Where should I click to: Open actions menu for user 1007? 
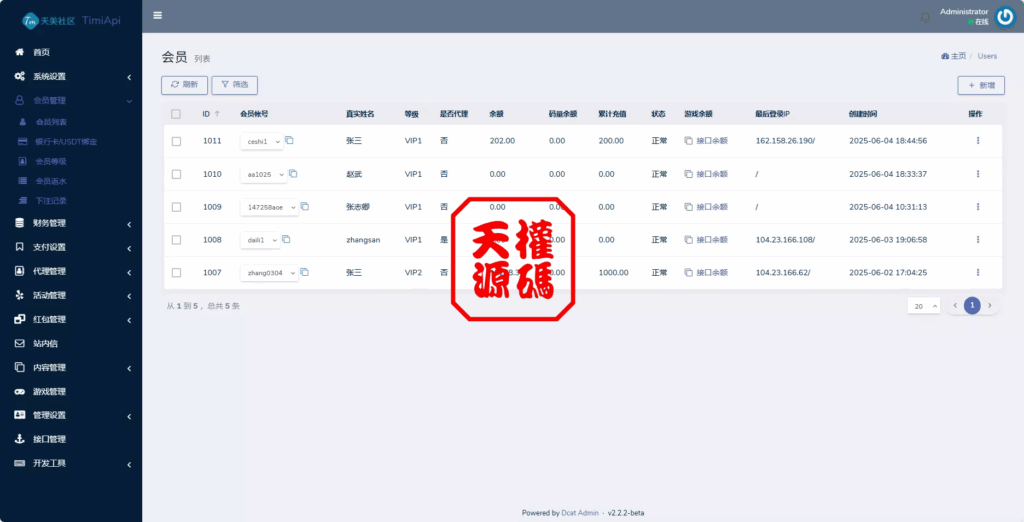click(978, 272)
